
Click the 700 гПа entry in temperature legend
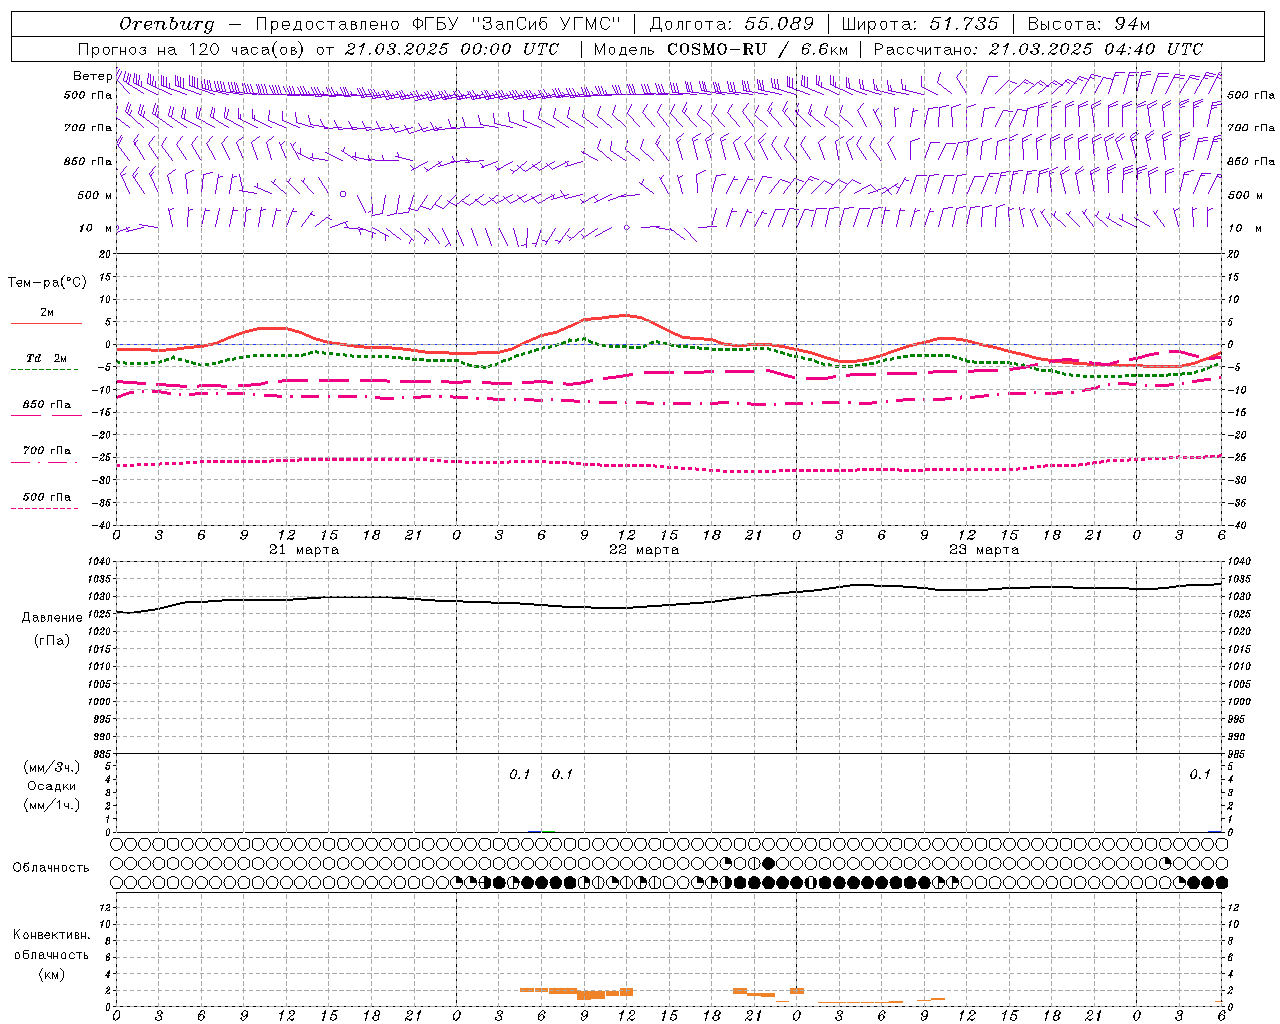[46, 451]
